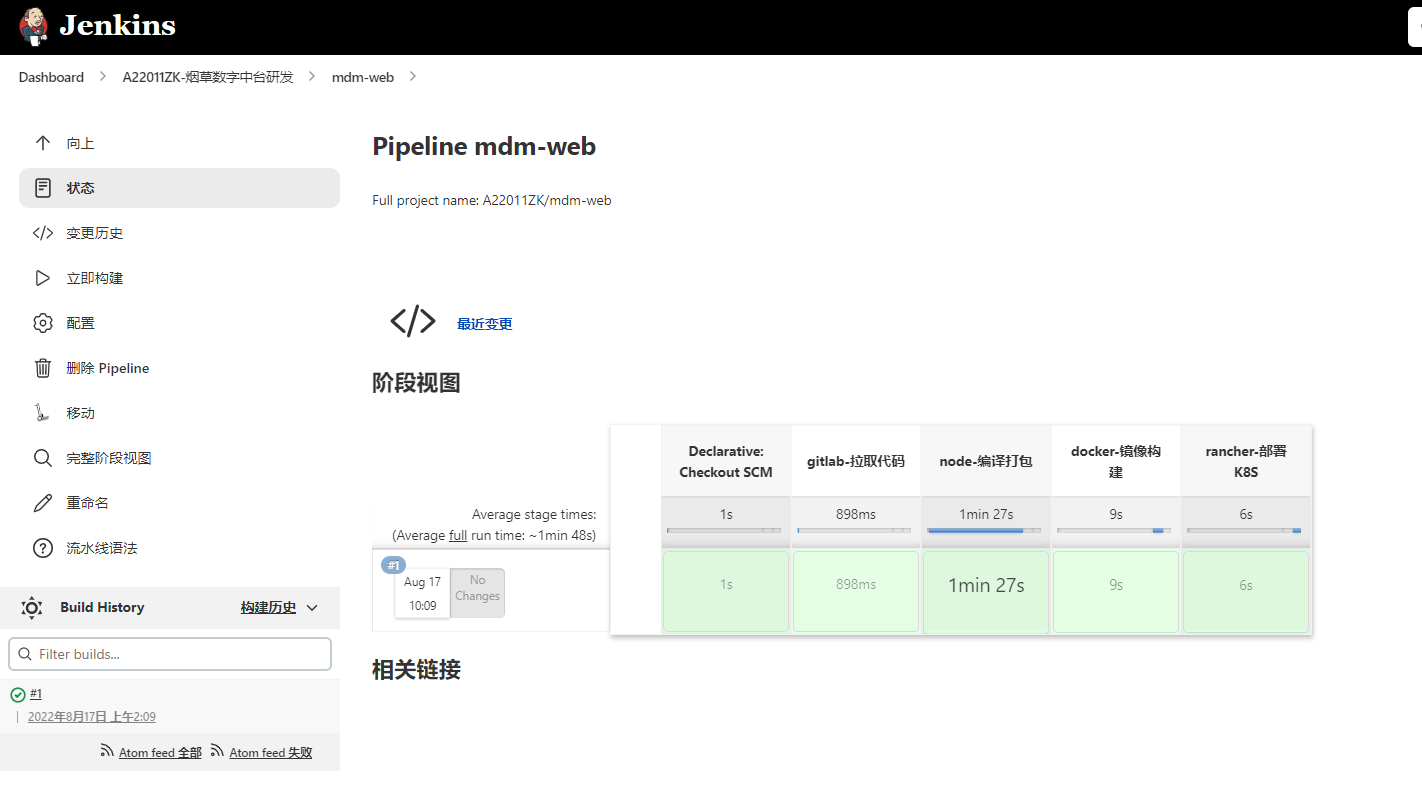
Task: Click the No Changes box for build #1
Action: 477,593
